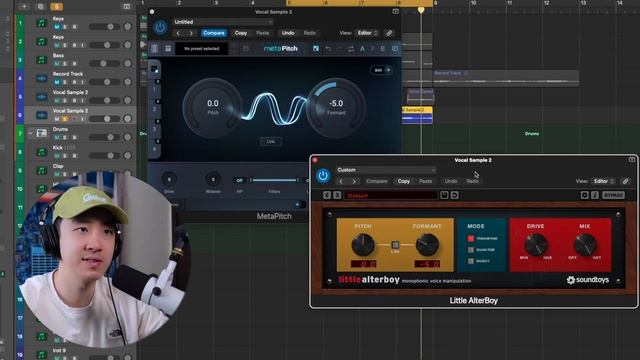
Task: Click Compare in the Little AlterBoy window
Action: (x=376, y=181)
